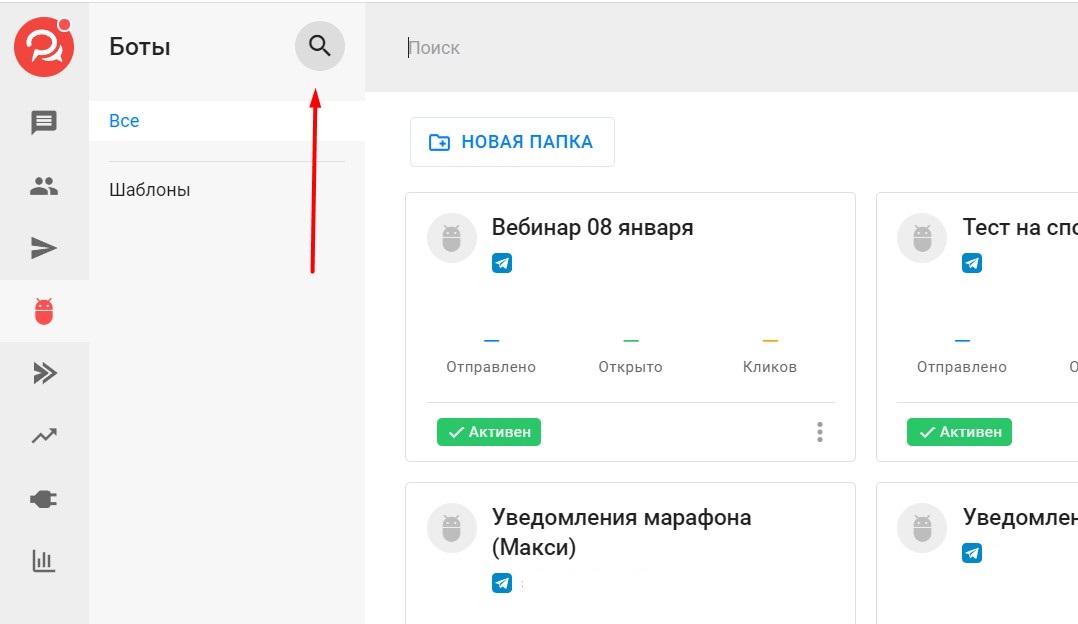Click the magnifier icon beside Боты
This screenshot has height=624, width=1078.
(x=319, y=46)
